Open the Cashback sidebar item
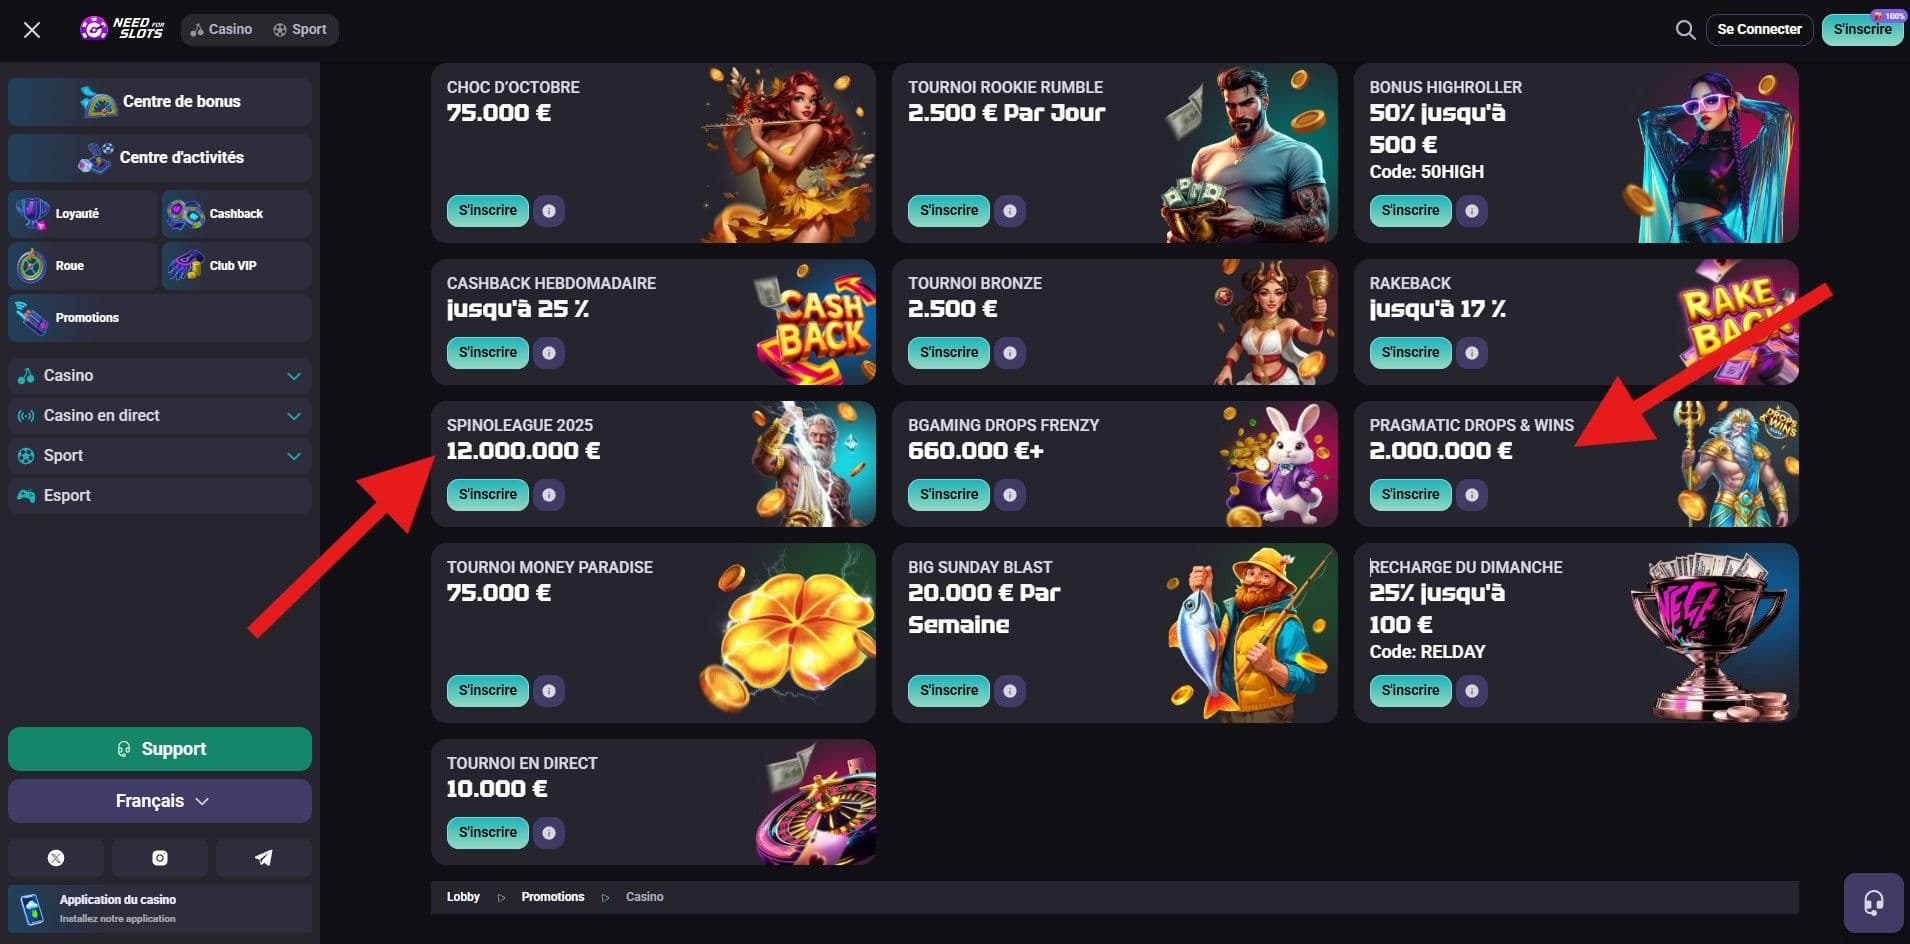 coord(237,214)
